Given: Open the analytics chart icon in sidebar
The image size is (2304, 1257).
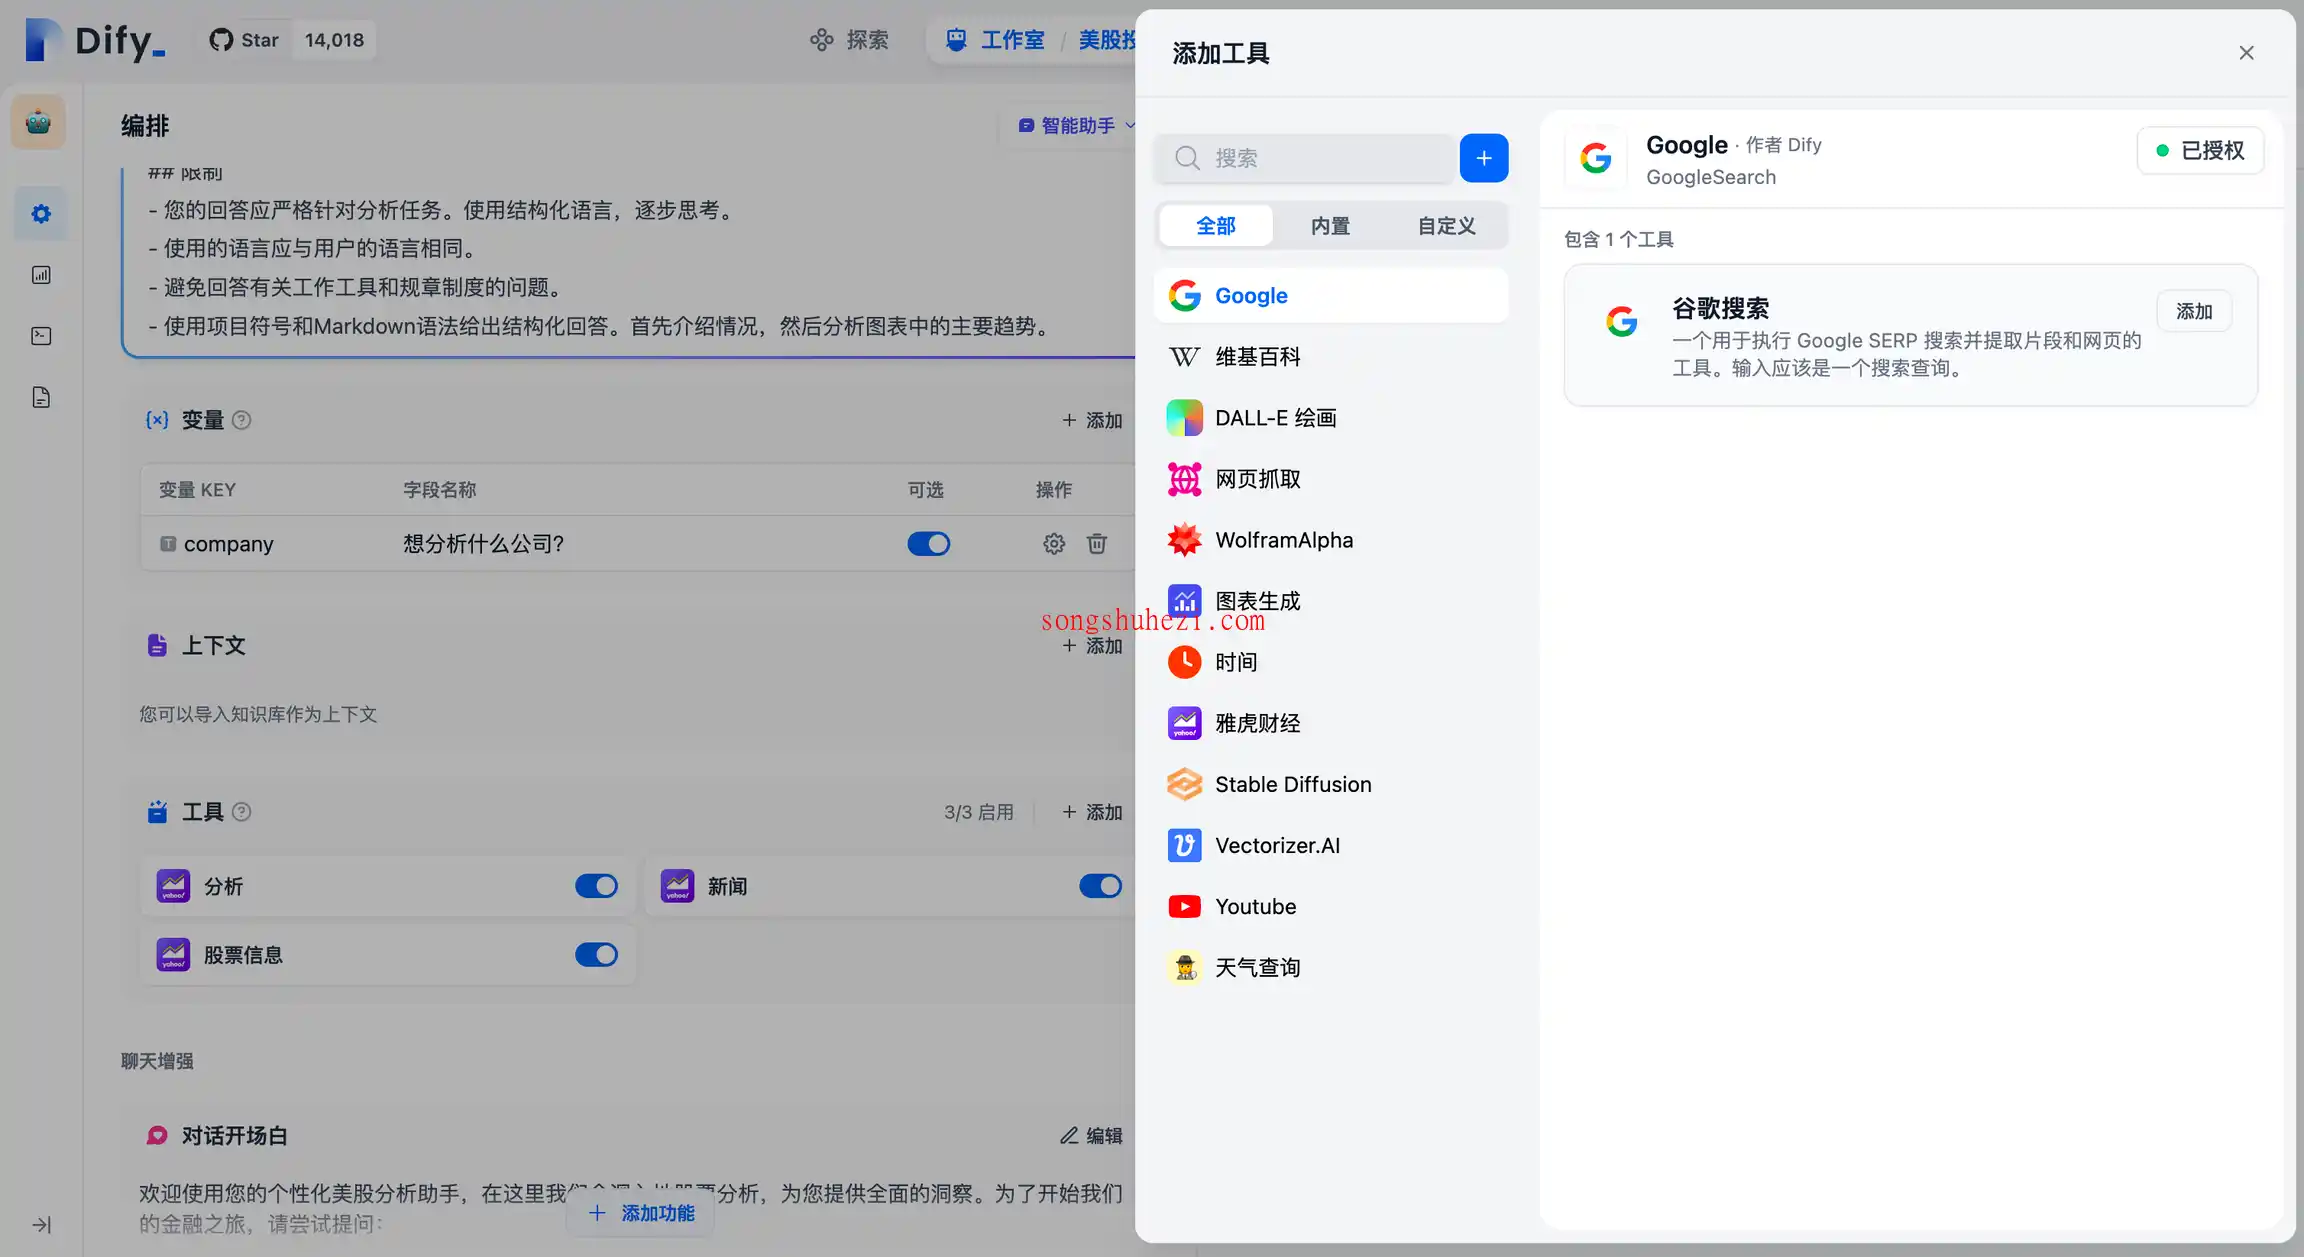Looking at the screenshot, I should (x=41, y=275).
